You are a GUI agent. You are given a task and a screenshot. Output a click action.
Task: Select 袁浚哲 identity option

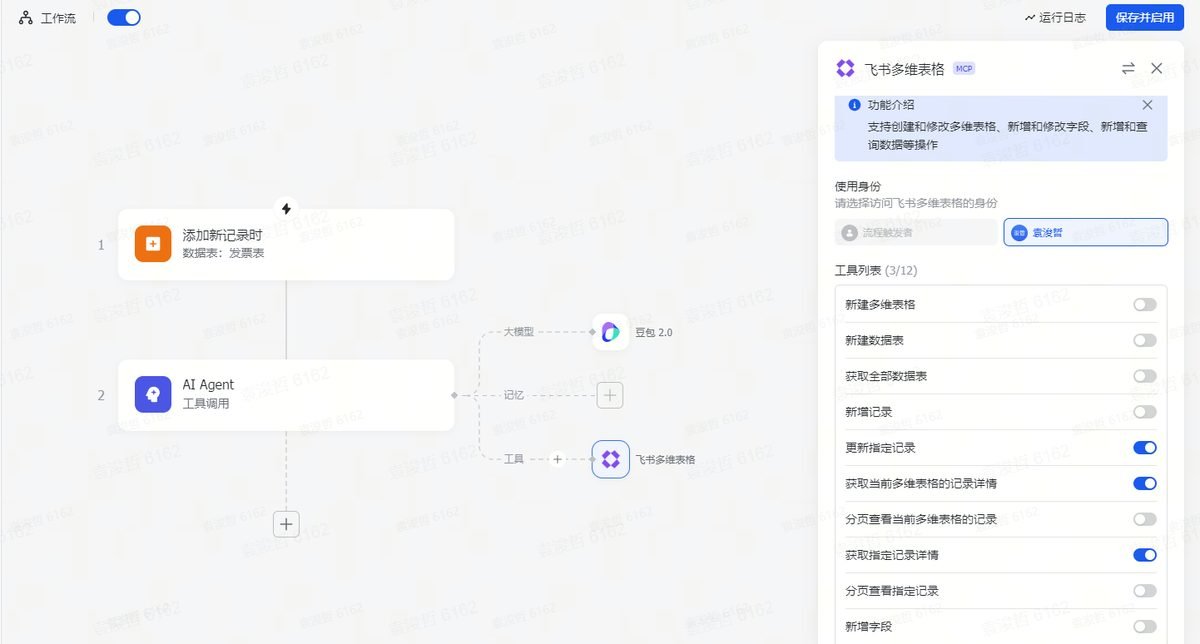pyautogui.click(x=1086, y=232)
